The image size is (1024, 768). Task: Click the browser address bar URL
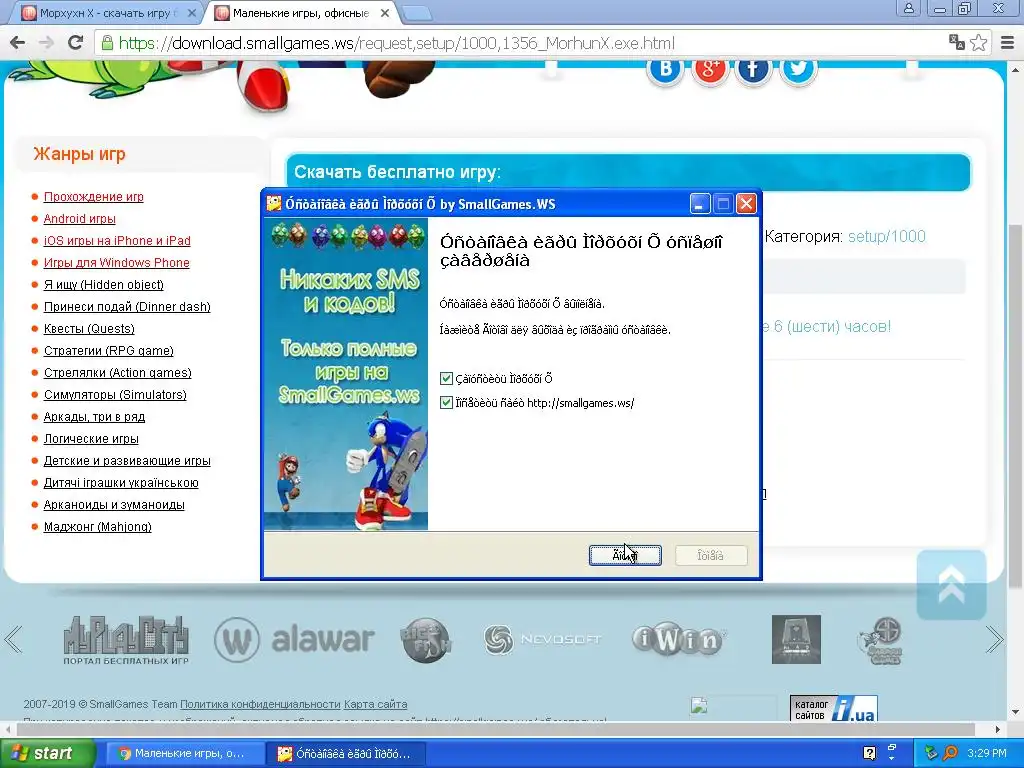pos(396,43)
